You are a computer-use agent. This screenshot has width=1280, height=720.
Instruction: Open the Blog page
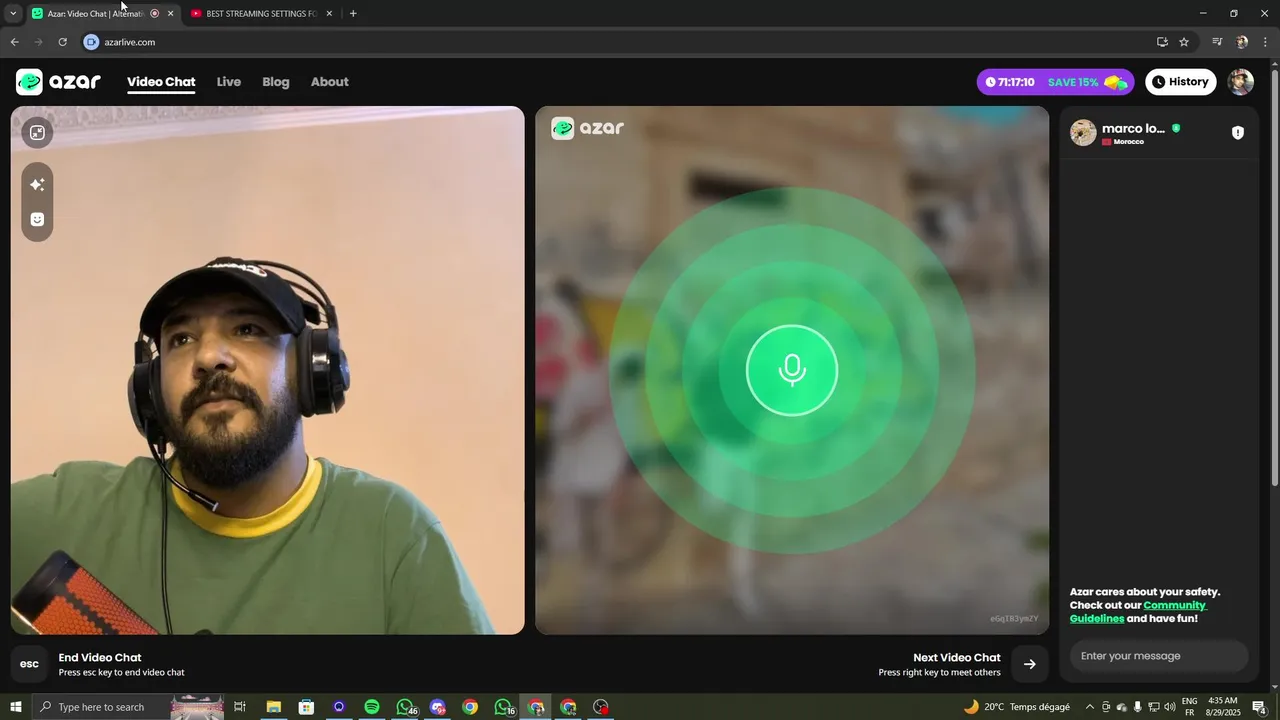pos(276,82)
